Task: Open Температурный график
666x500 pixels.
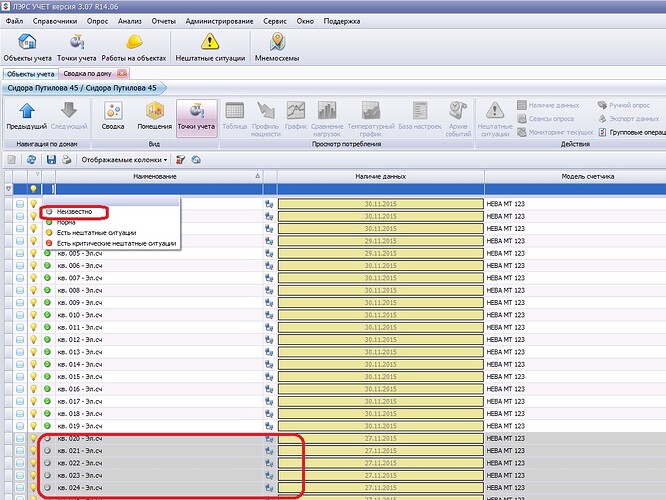Action: [371, 119]
